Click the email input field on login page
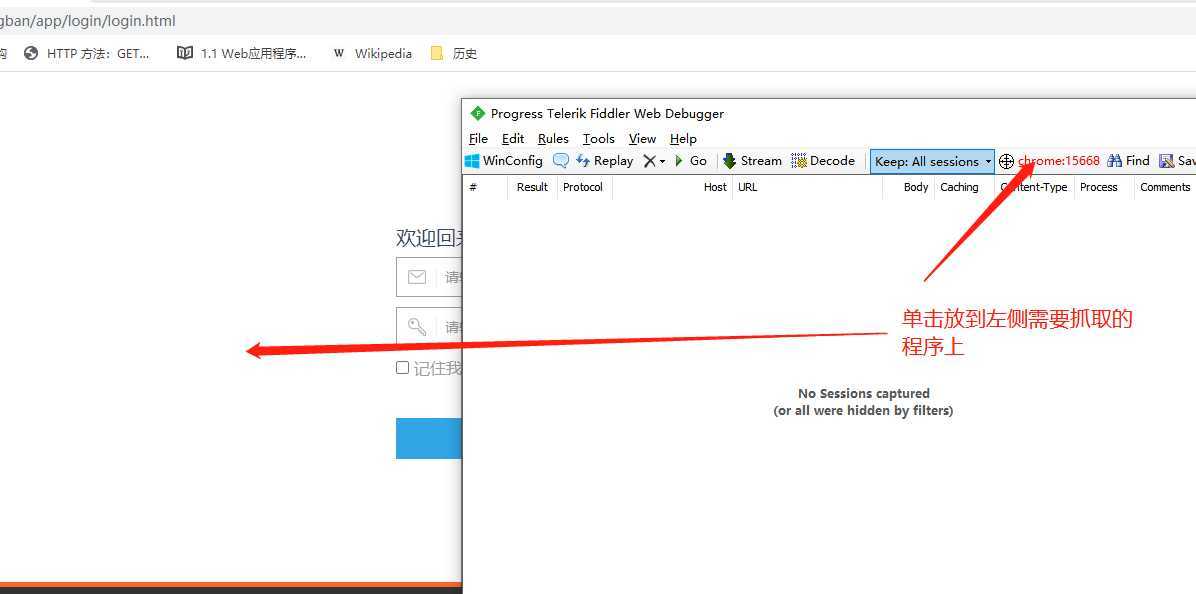Viewport: 1196px width, 594px height. (429, 278)
